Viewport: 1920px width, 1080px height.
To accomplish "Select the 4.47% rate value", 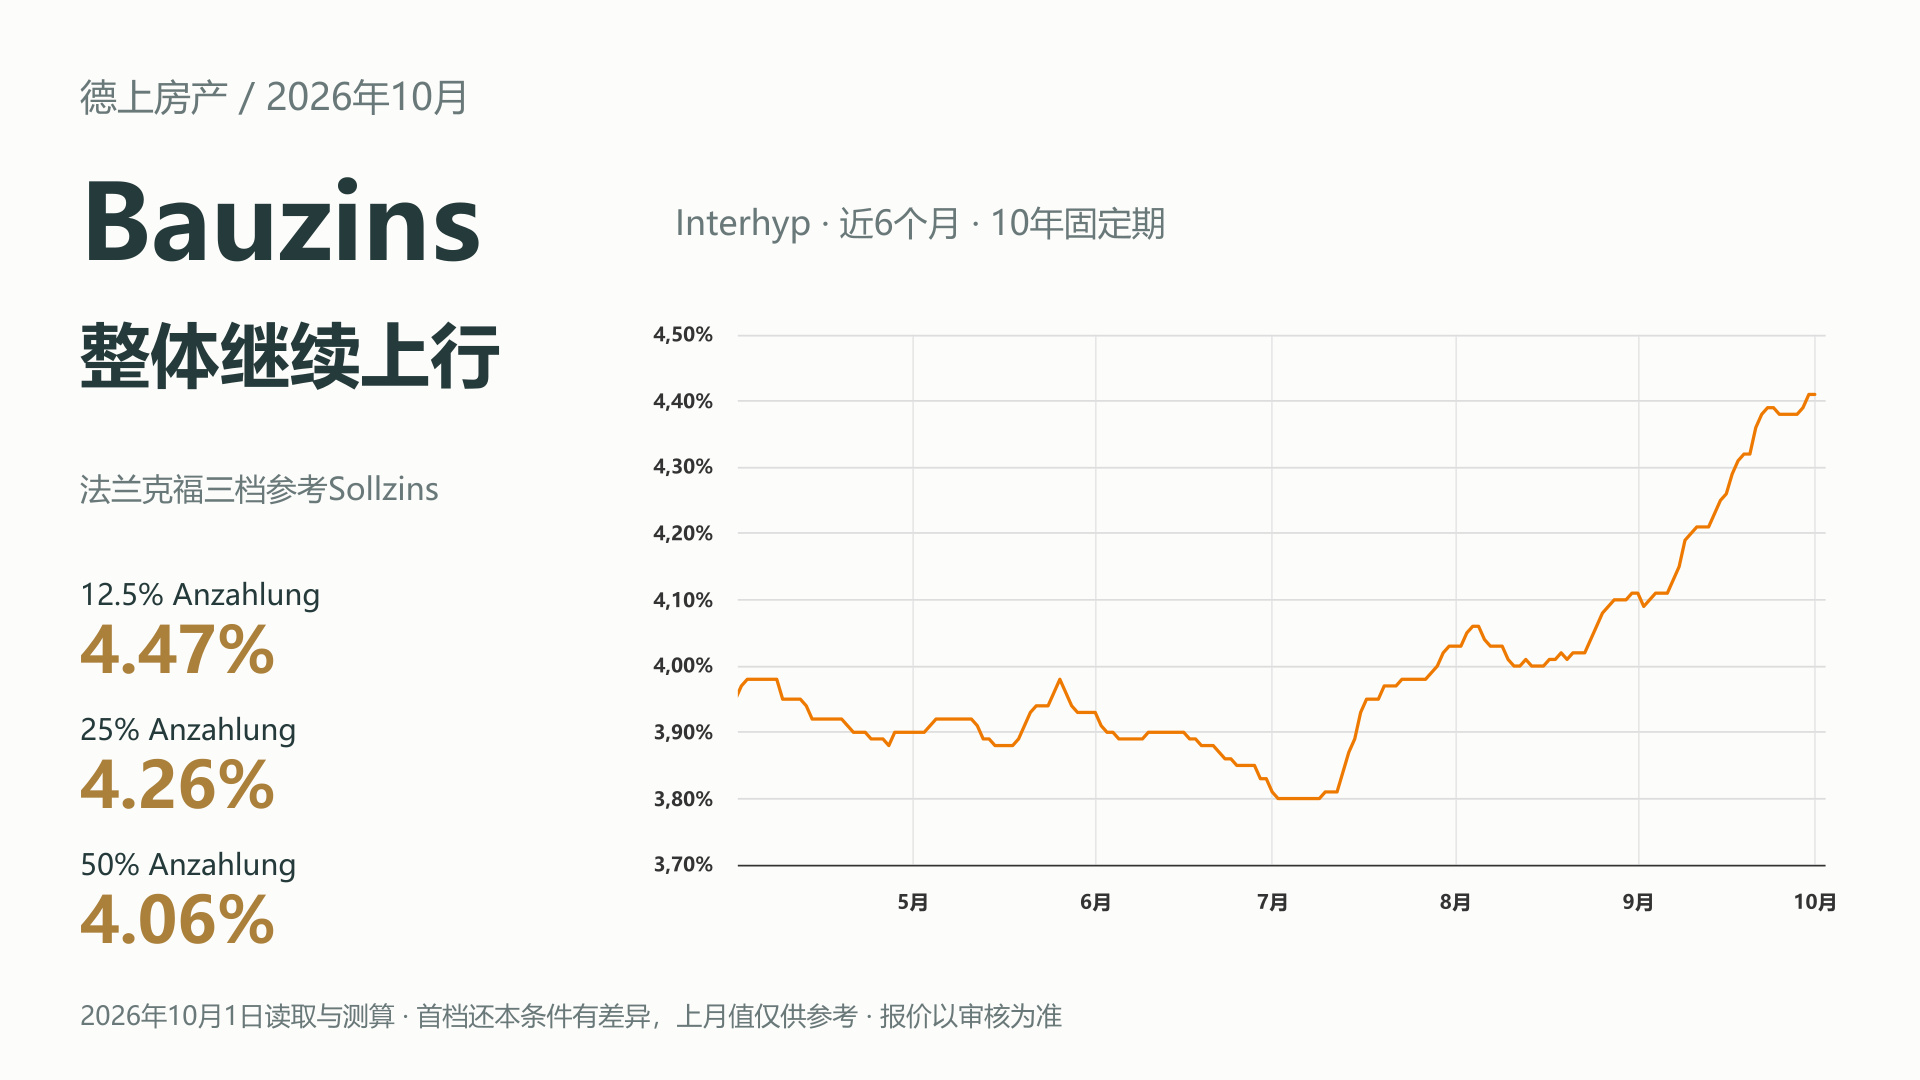I will tap(177, 650).
